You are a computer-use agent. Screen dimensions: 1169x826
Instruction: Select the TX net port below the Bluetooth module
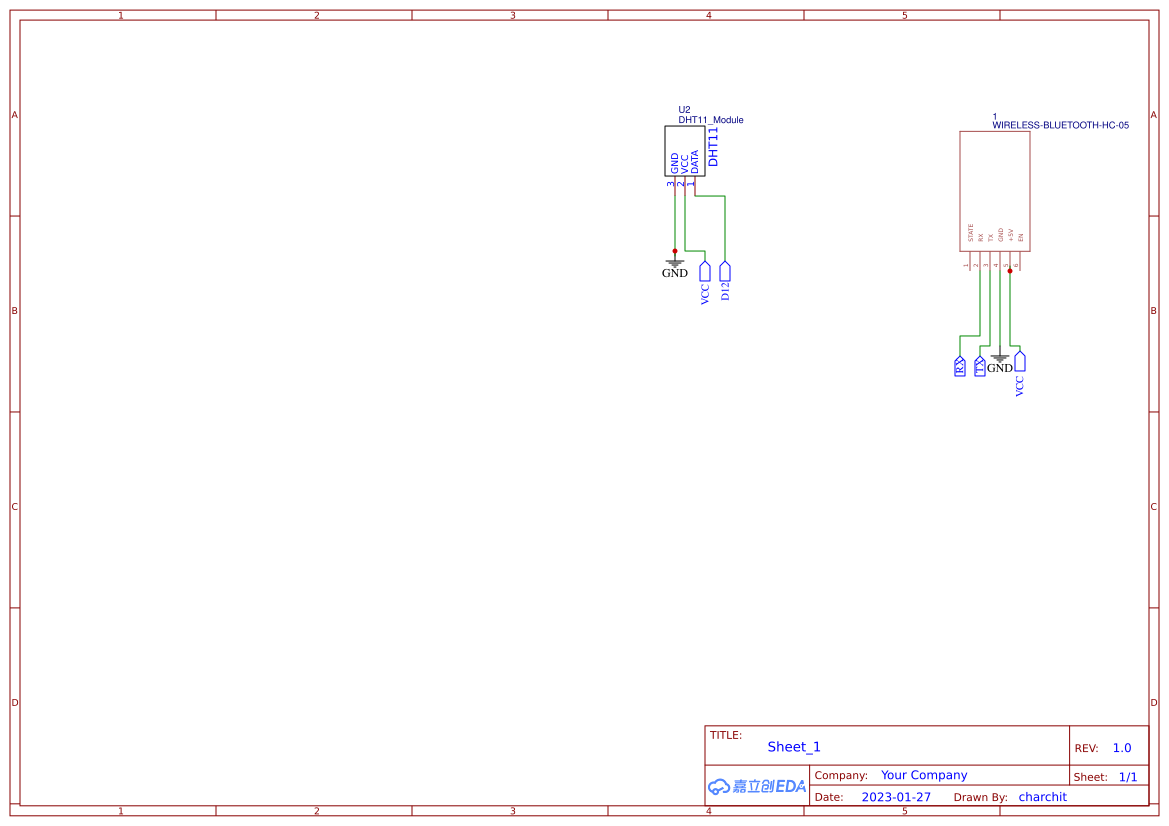pos(979,364)
